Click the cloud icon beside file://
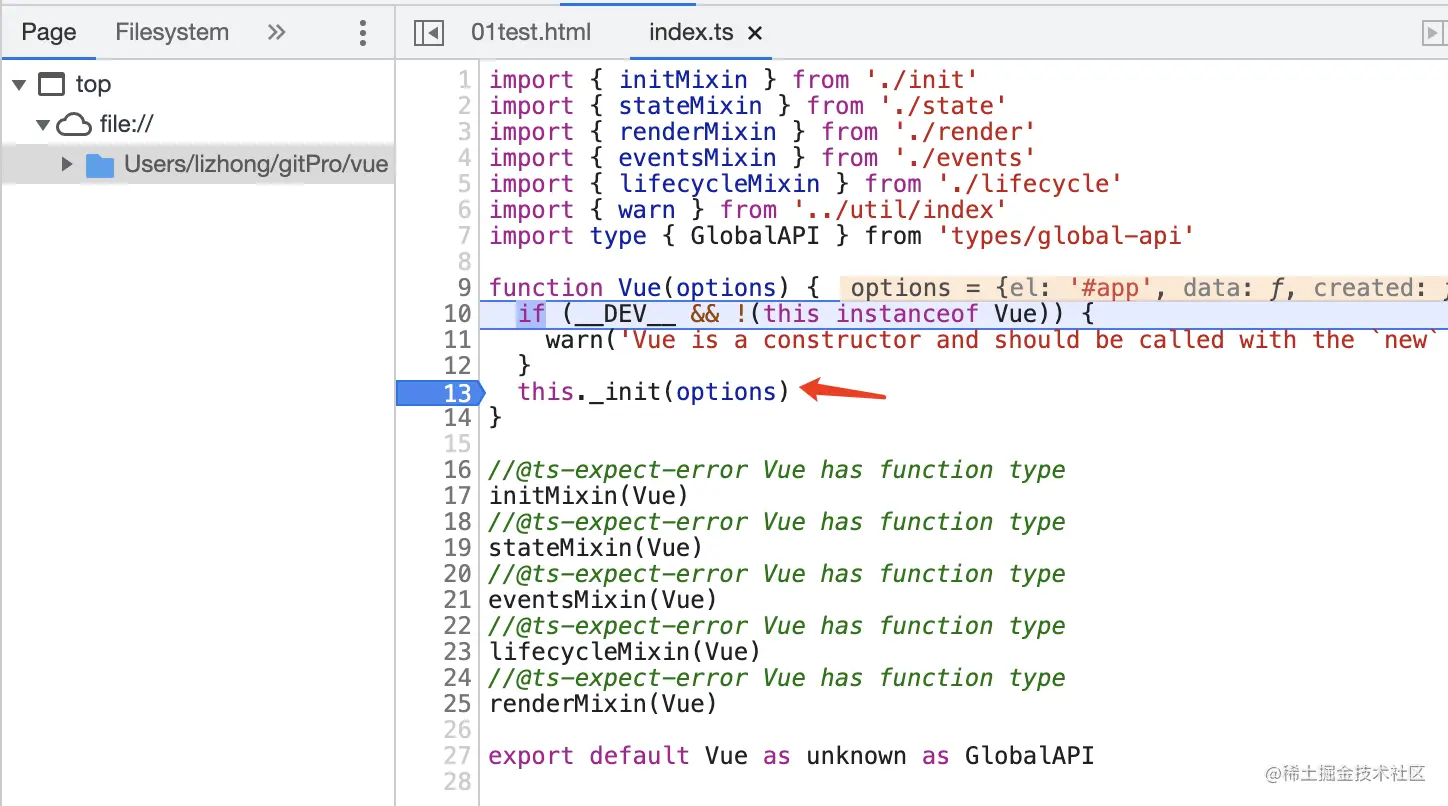This screenshot has width=1448, height=806. click(74, 125)
